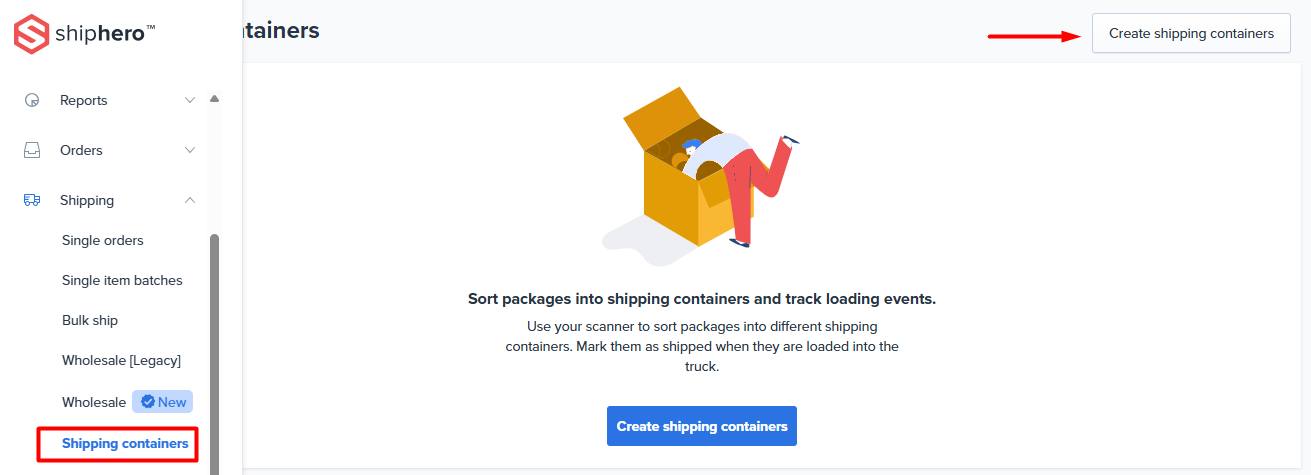Open Wholesale [Legacy] menu item

pos(121,360)
